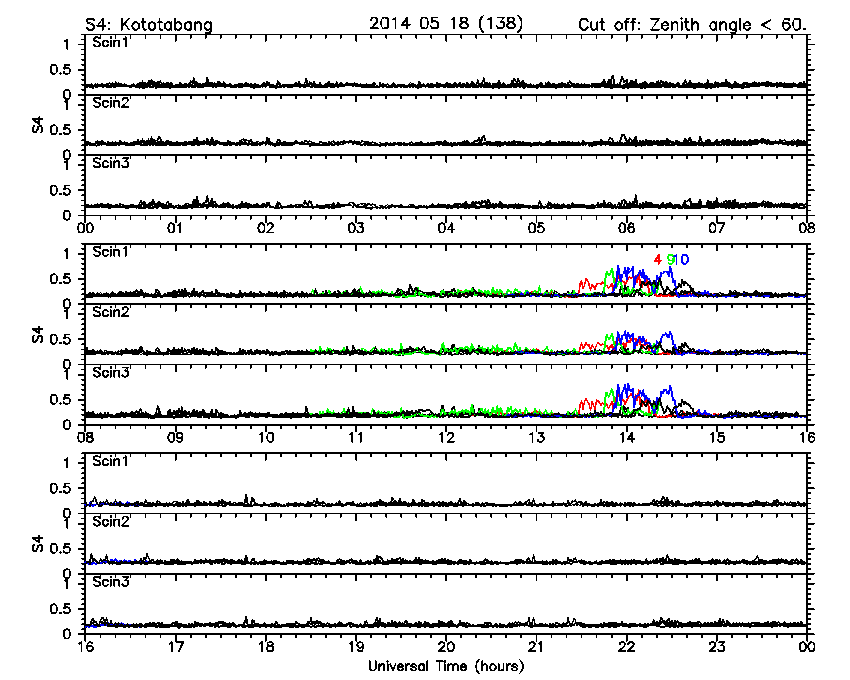Click the '12' hour tick label
The height and width of the screenshot is (680, 850).
[x=446, y=437]
